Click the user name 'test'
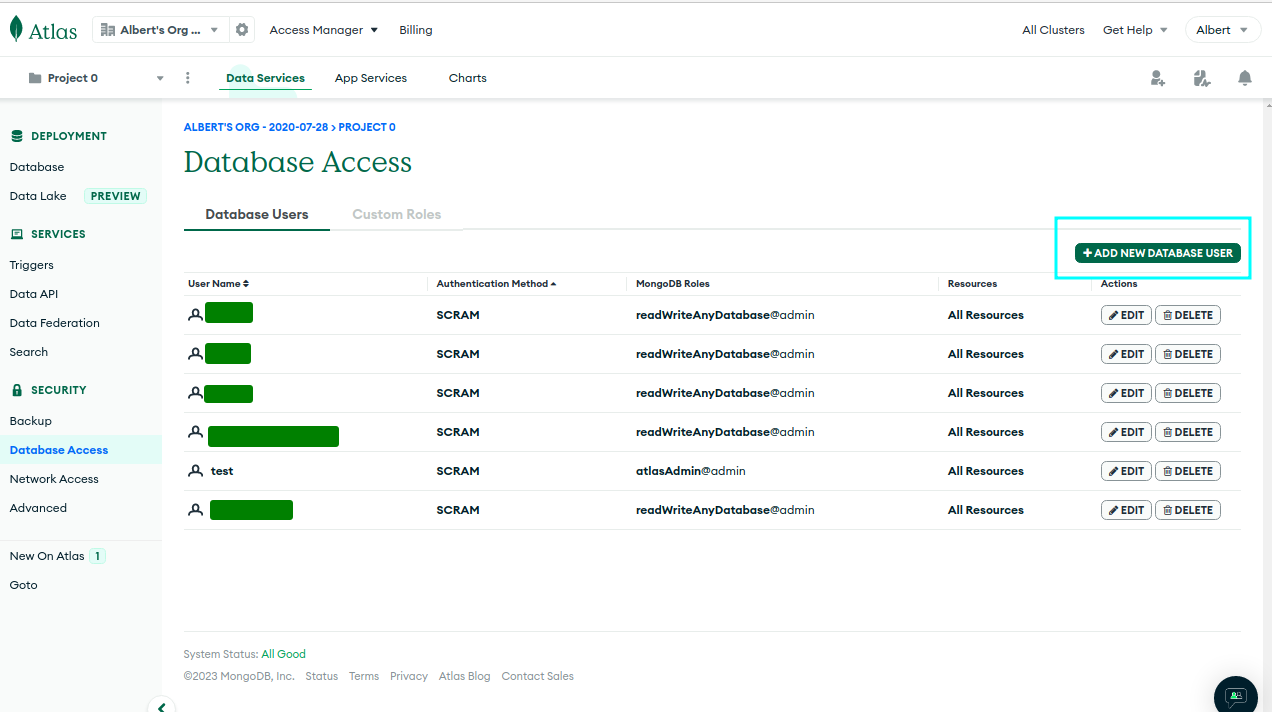Image resolution: width=1272 pixels, height=712 pixels. (x=222, y=471)
